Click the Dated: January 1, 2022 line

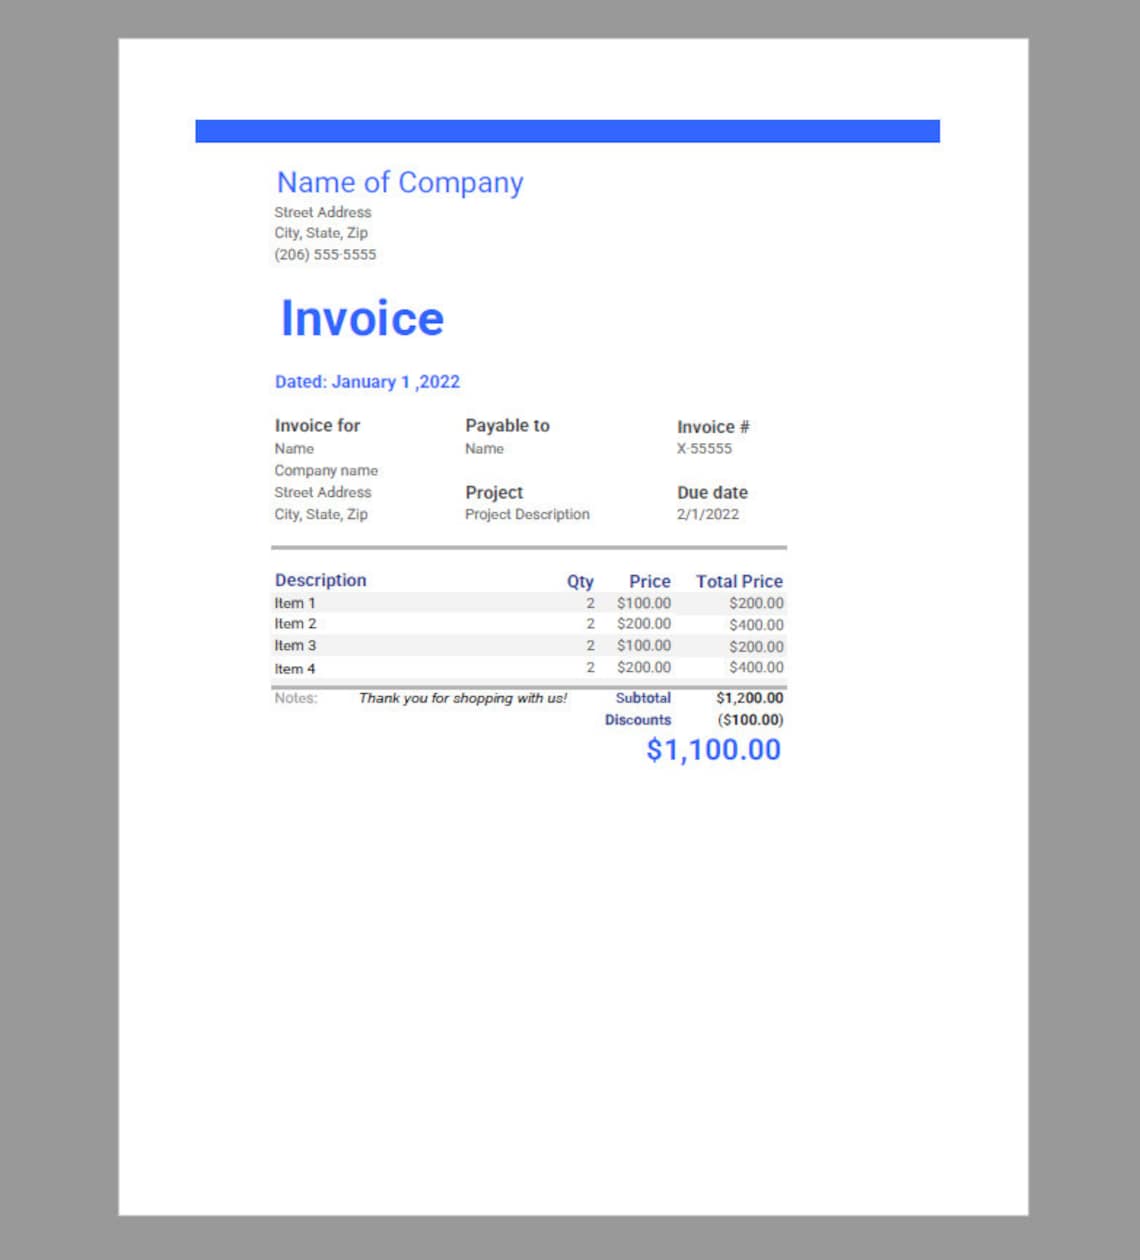[x=367, y=381]
